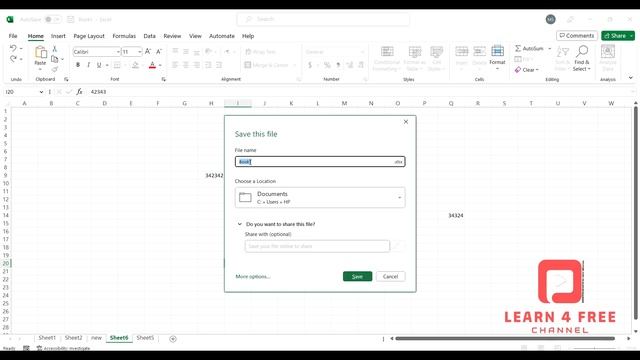Click the Undo arrow icon
This screenshot has height=360, width=640.
(x=13, y=49)
